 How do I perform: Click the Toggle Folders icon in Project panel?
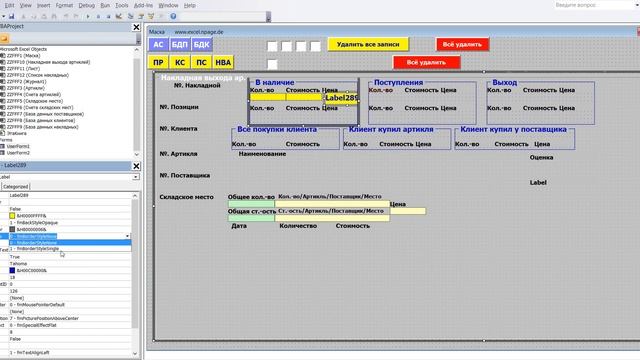click(x=4, y=39)
